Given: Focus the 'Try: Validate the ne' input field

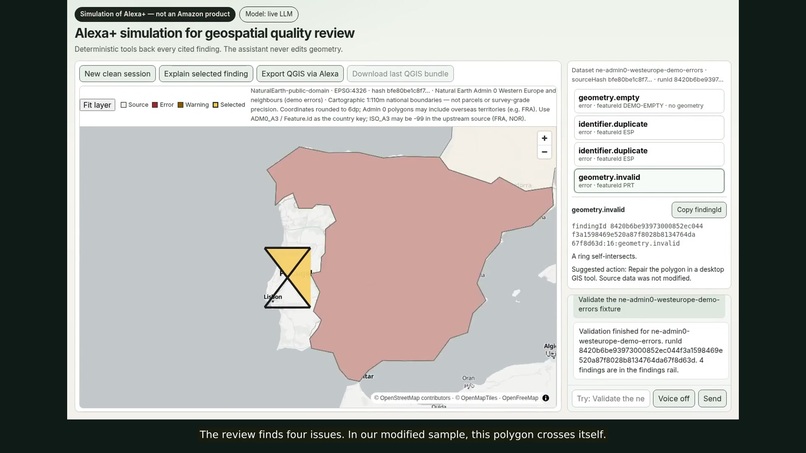Looking at the screenshot, I should click(x=611, y=398).
